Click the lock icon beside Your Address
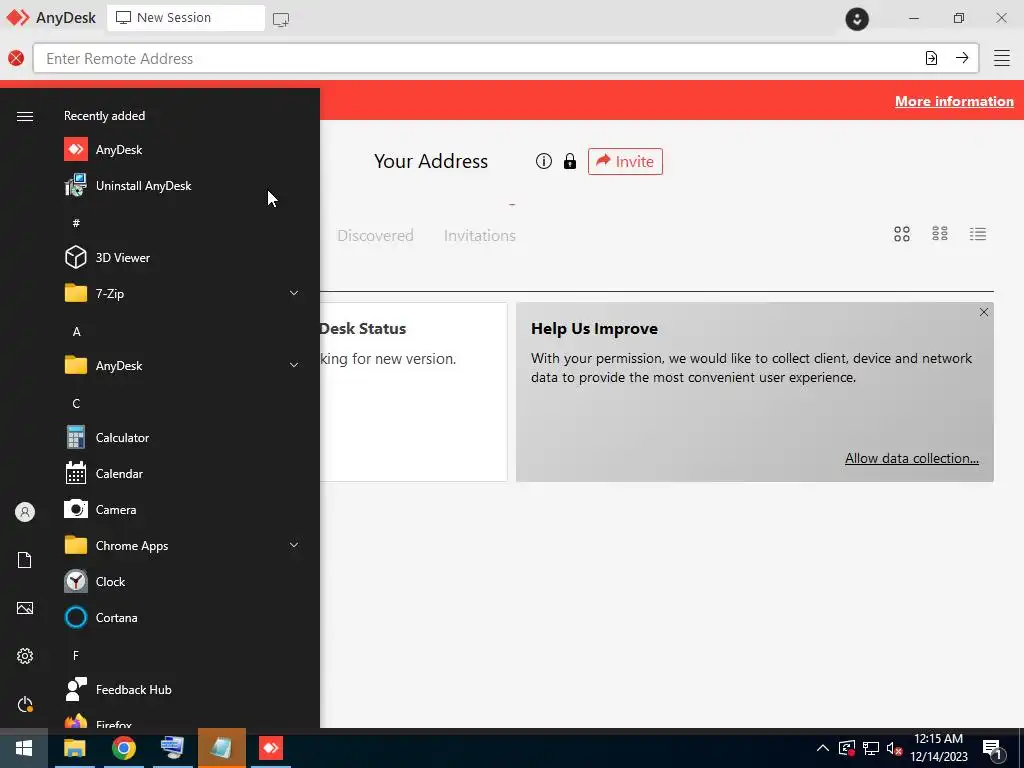This screenshot has height=768, width=1024. (x=570, y=161)
